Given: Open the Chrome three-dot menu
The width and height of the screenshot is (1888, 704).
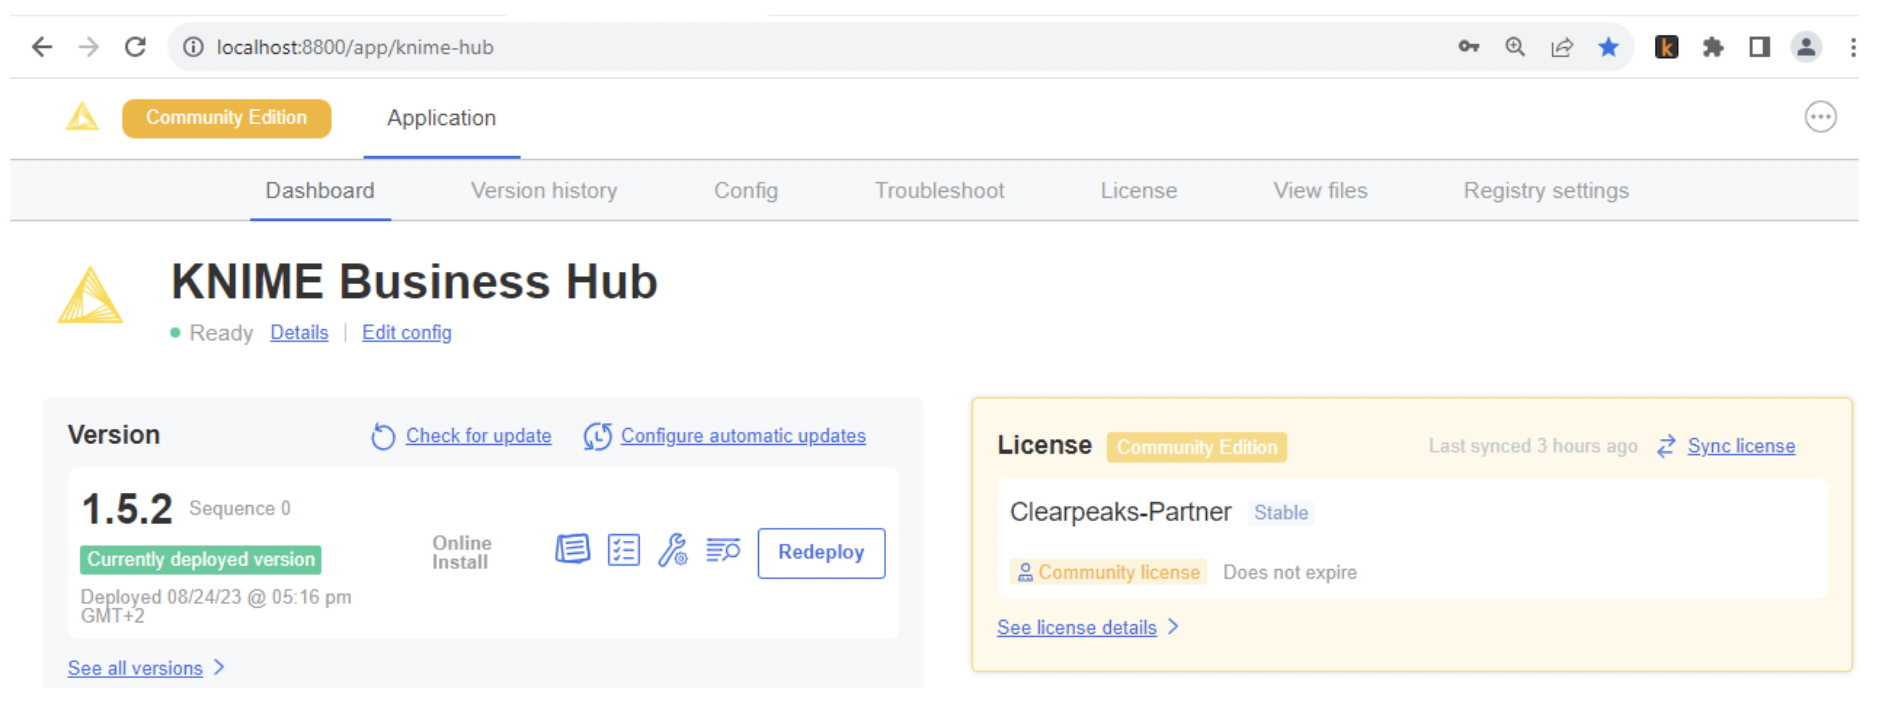Looking at the screenshot, I should pos(1853,47).
